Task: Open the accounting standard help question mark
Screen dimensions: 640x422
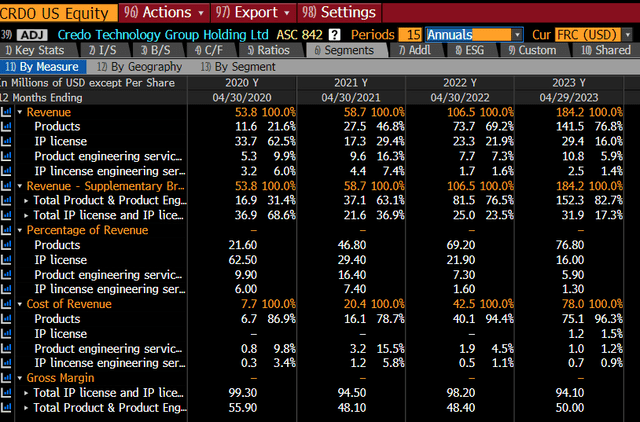Action: (x=334, y=35)
